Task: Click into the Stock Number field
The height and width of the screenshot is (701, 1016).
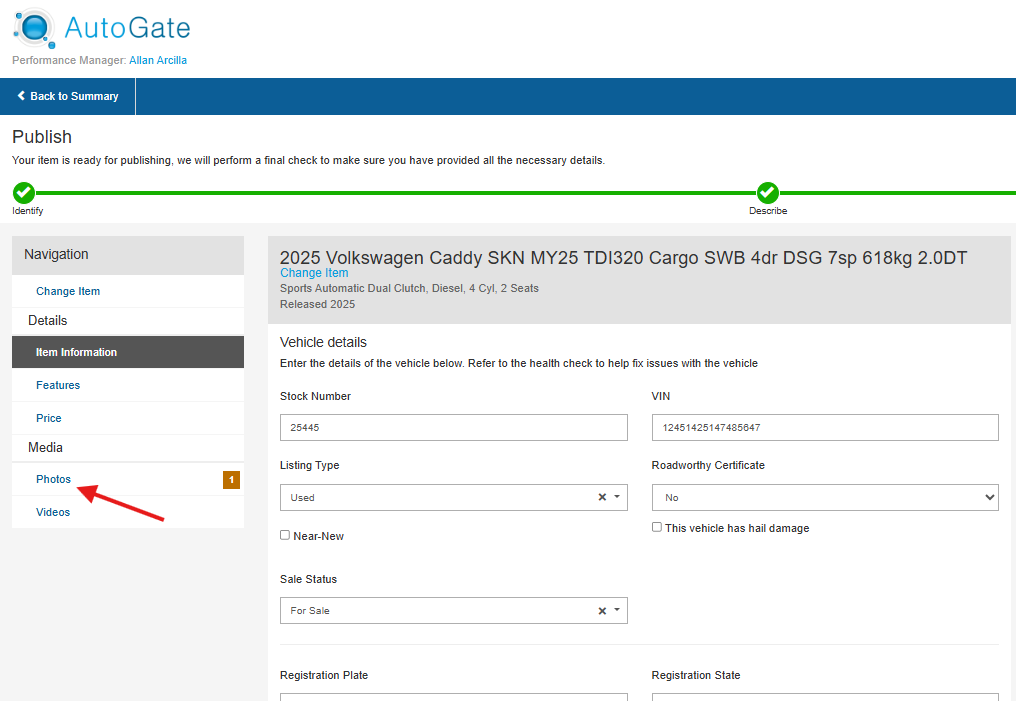Action: coord(453,427)
